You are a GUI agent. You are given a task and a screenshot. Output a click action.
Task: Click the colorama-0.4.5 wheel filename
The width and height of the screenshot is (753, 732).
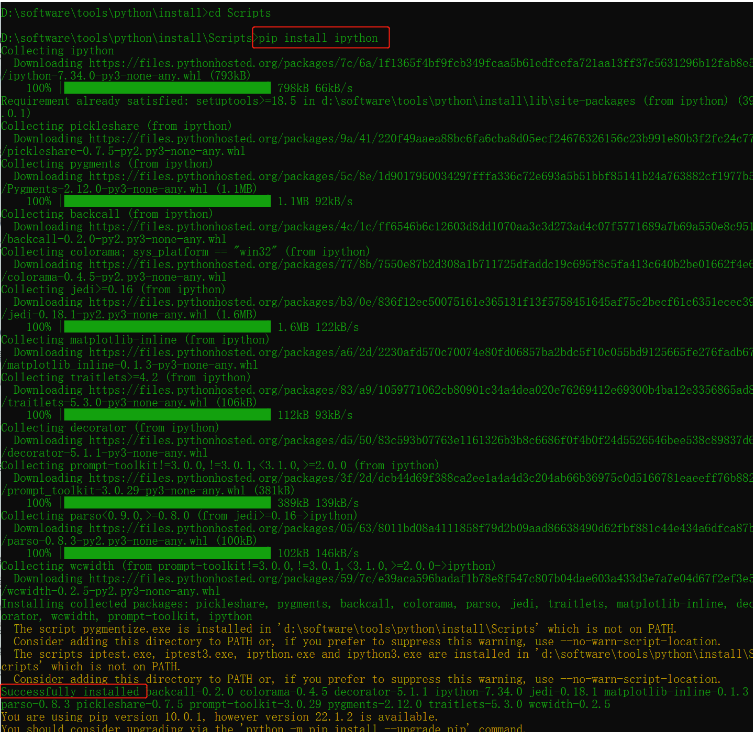114,277
